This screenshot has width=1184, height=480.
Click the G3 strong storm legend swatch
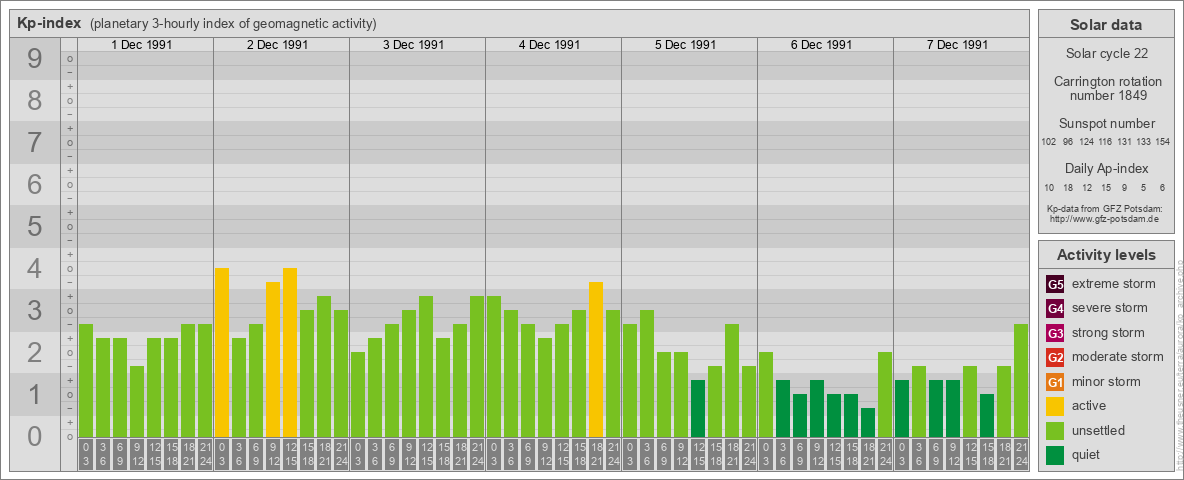click(1055, 333)
